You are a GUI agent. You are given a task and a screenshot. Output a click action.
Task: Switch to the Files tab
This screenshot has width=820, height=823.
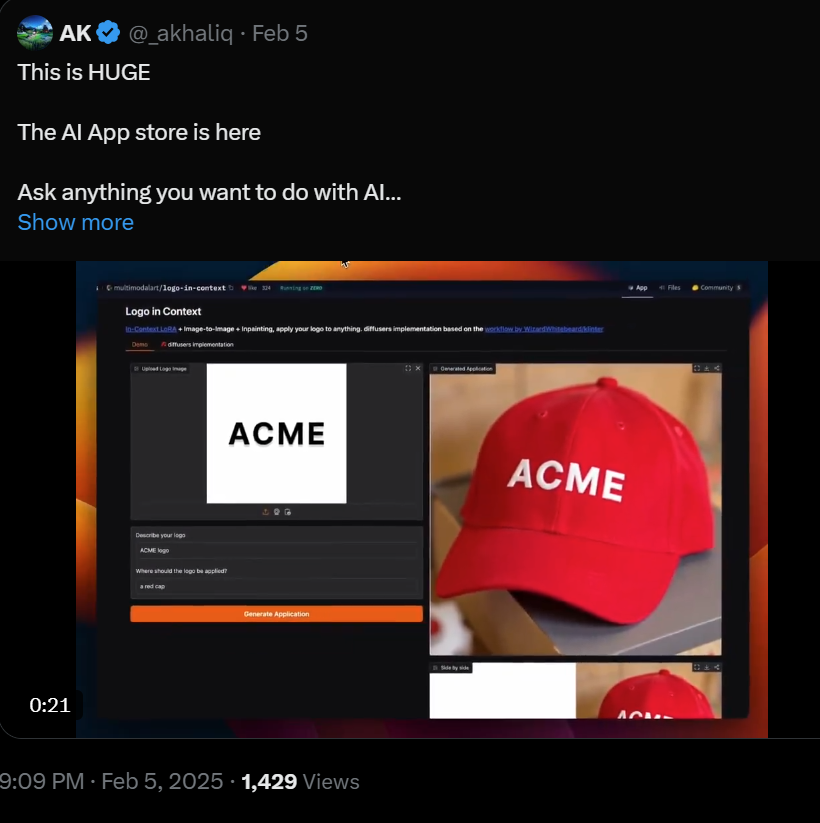[x=669, y=288]
